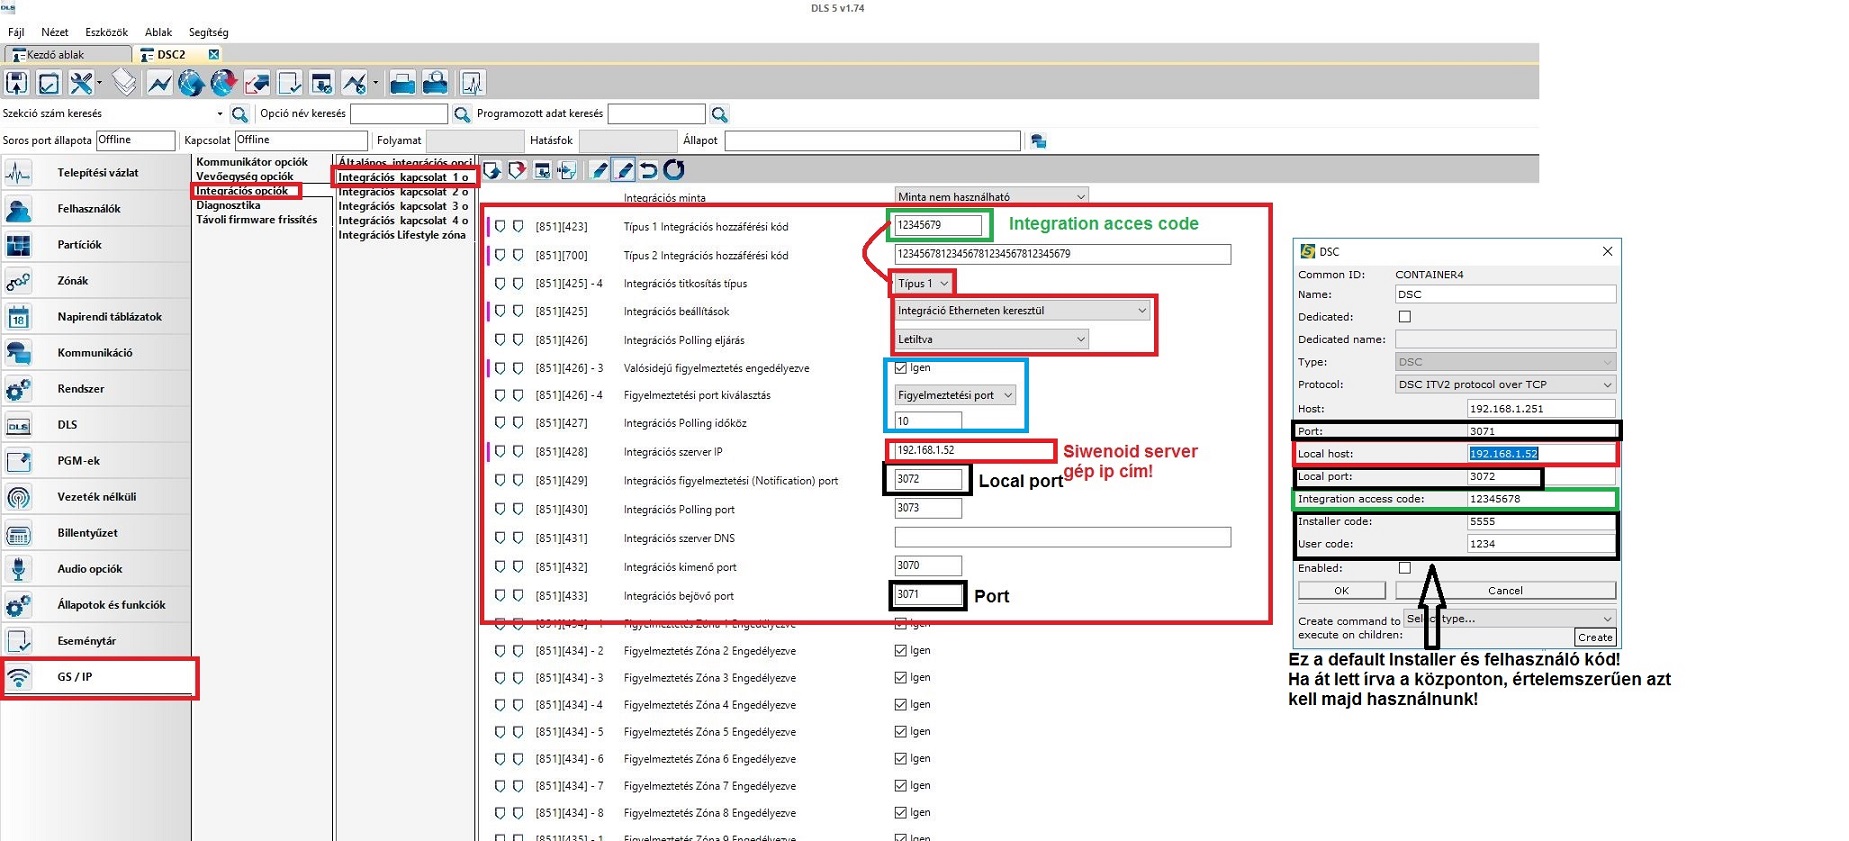Image resolution: width=1849 pixels, height=841 pixels.
Task: Select Integrációs kapcsolat 2 in the list
Action: pyautogui.click(x=402, y=192)
